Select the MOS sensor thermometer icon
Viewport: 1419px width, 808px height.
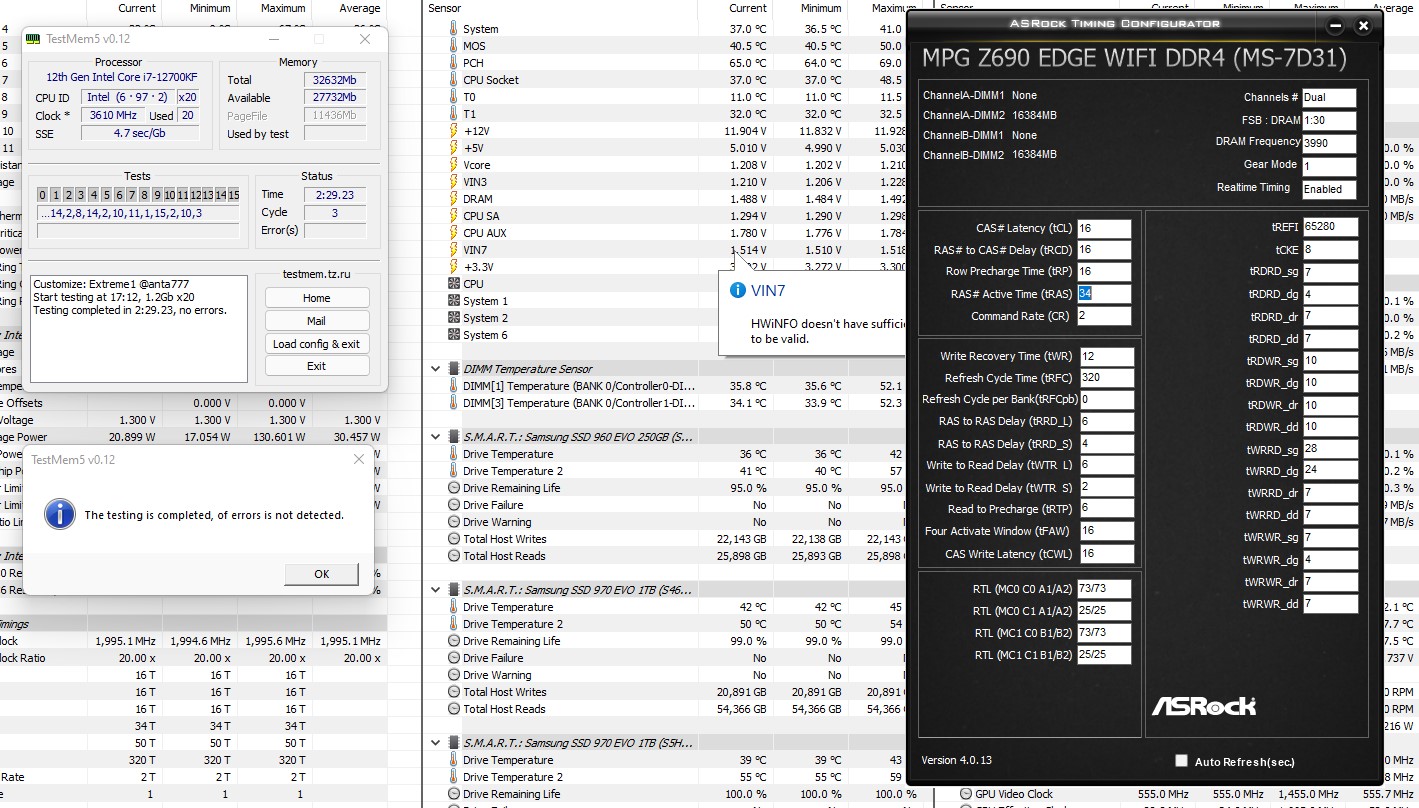coord(453,46)
